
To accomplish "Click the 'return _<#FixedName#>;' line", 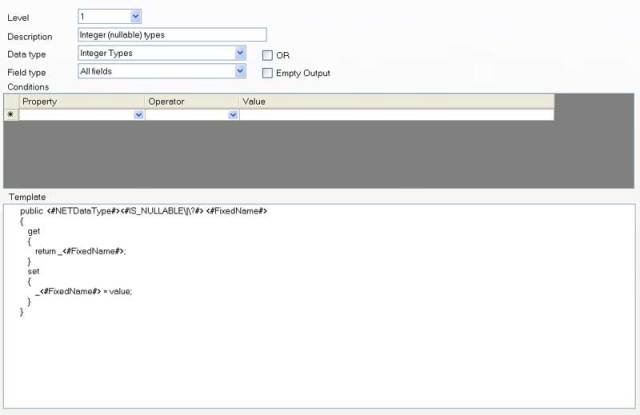I will coord(80,251).
